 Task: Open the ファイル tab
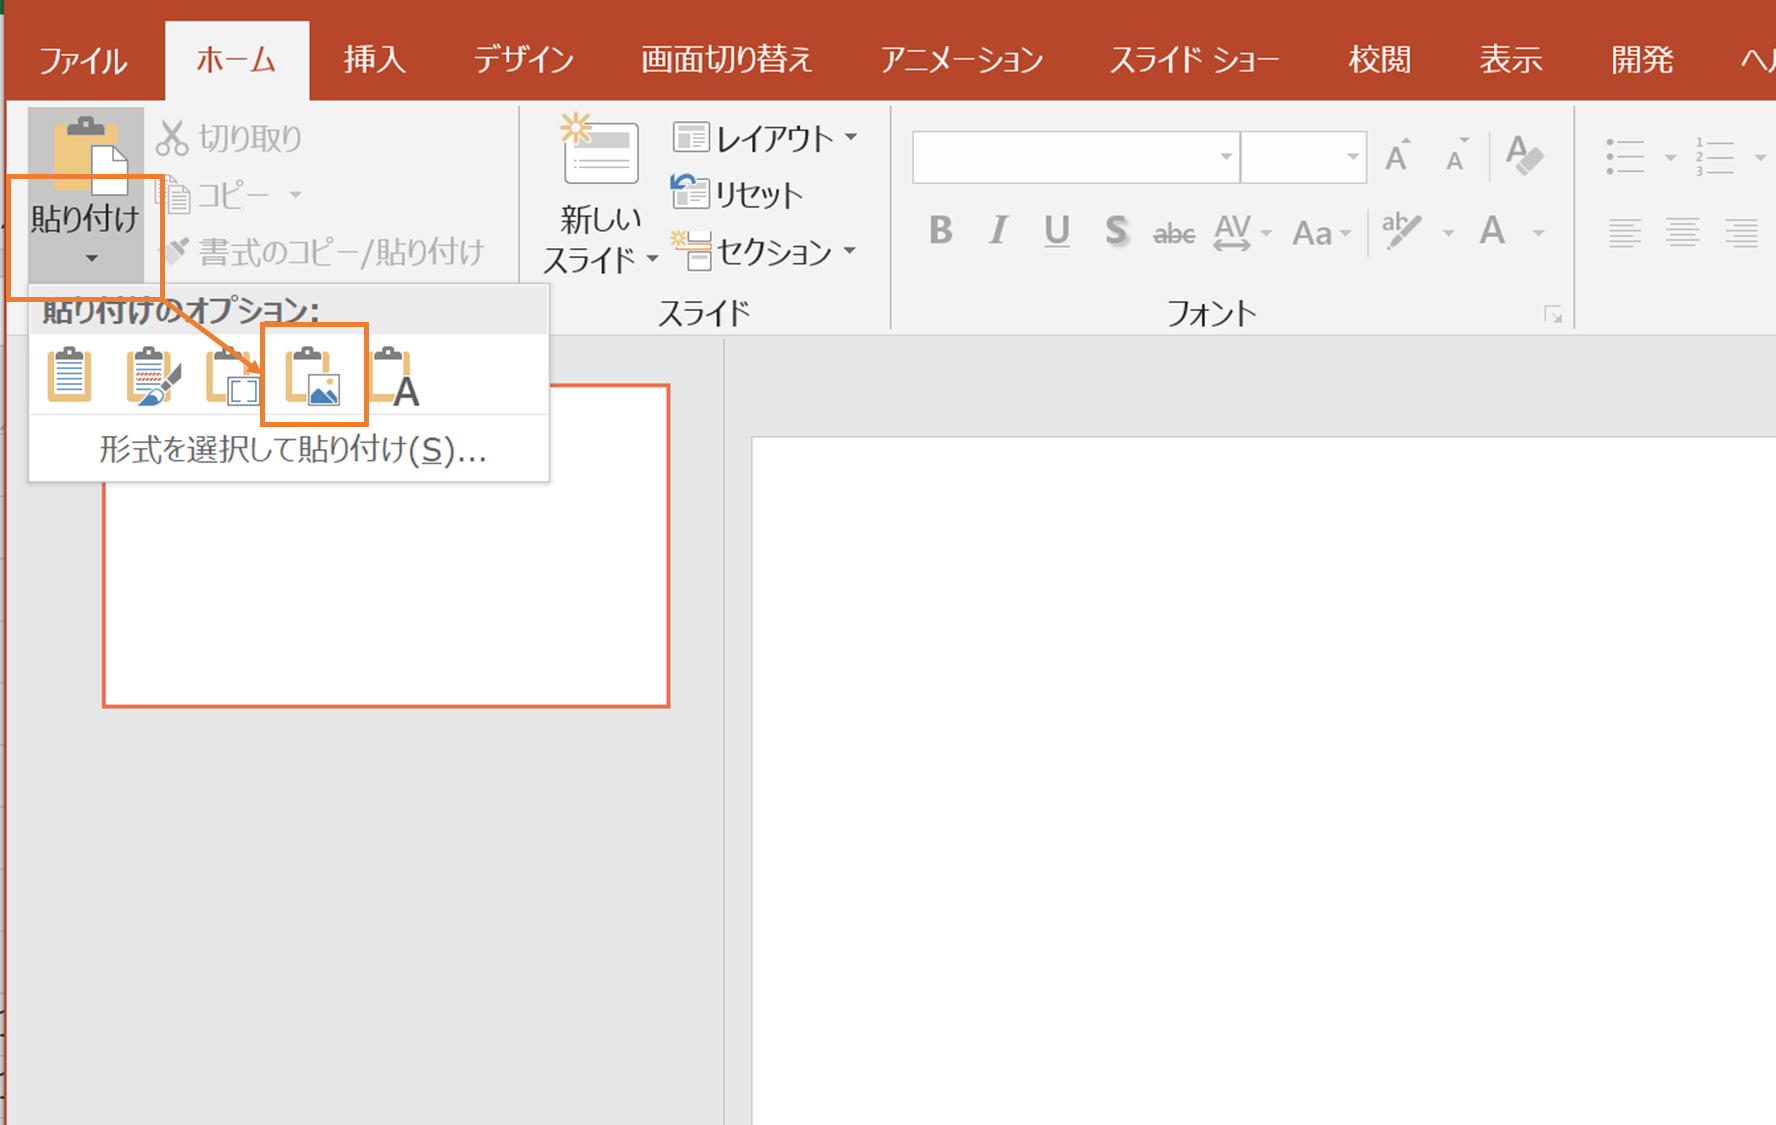[x=84, y=60]
